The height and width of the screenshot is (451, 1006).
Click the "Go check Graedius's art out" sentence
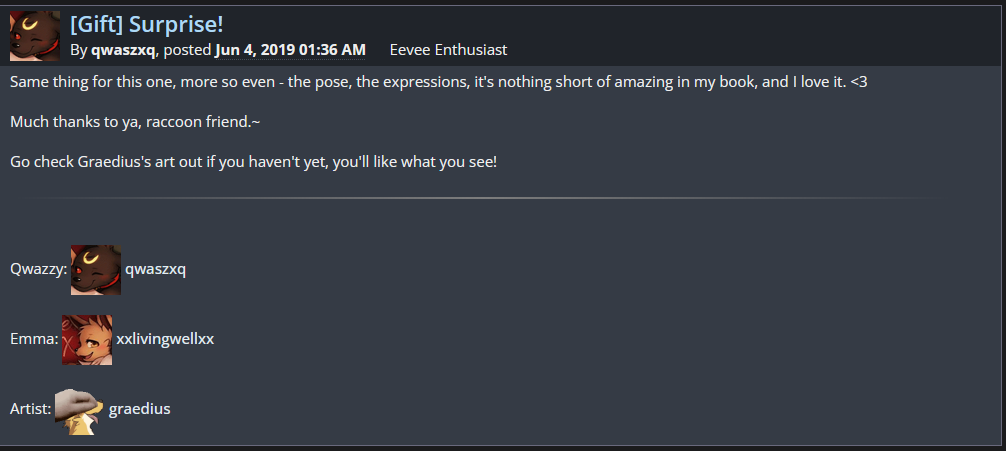(253, 161)
